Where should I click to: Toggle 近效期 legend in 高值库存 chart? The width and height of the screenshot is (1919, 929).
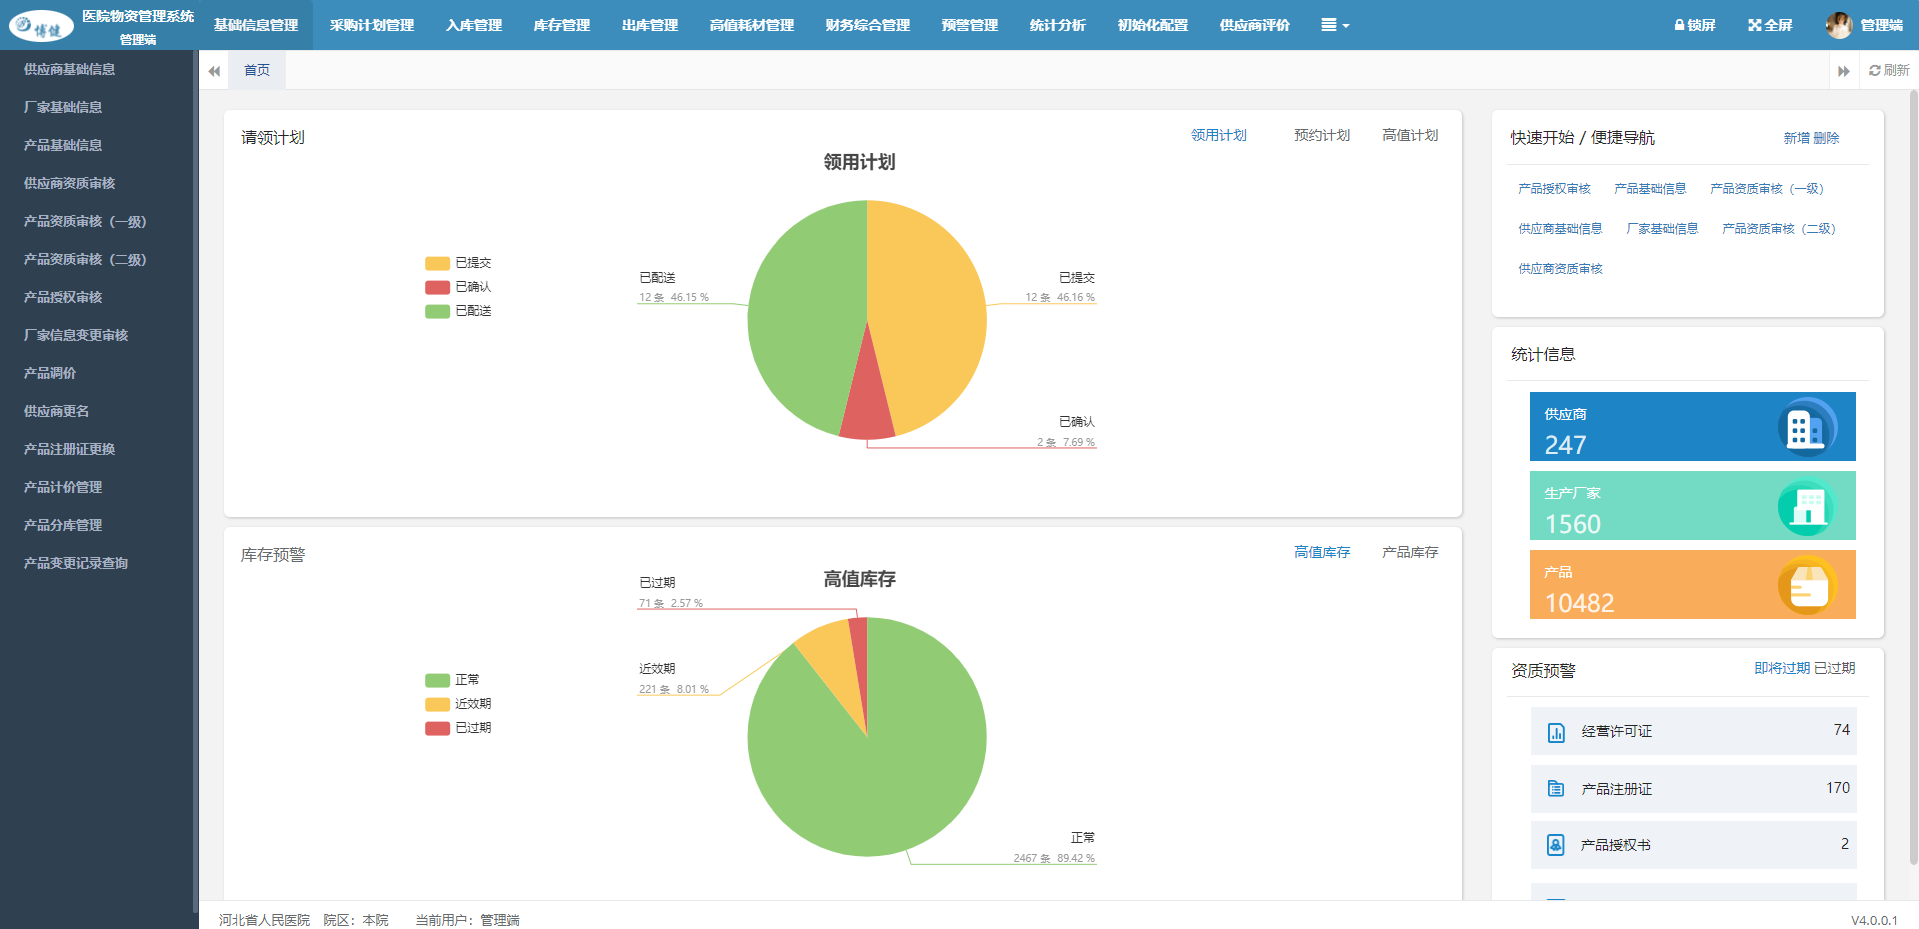coord(458,704)
